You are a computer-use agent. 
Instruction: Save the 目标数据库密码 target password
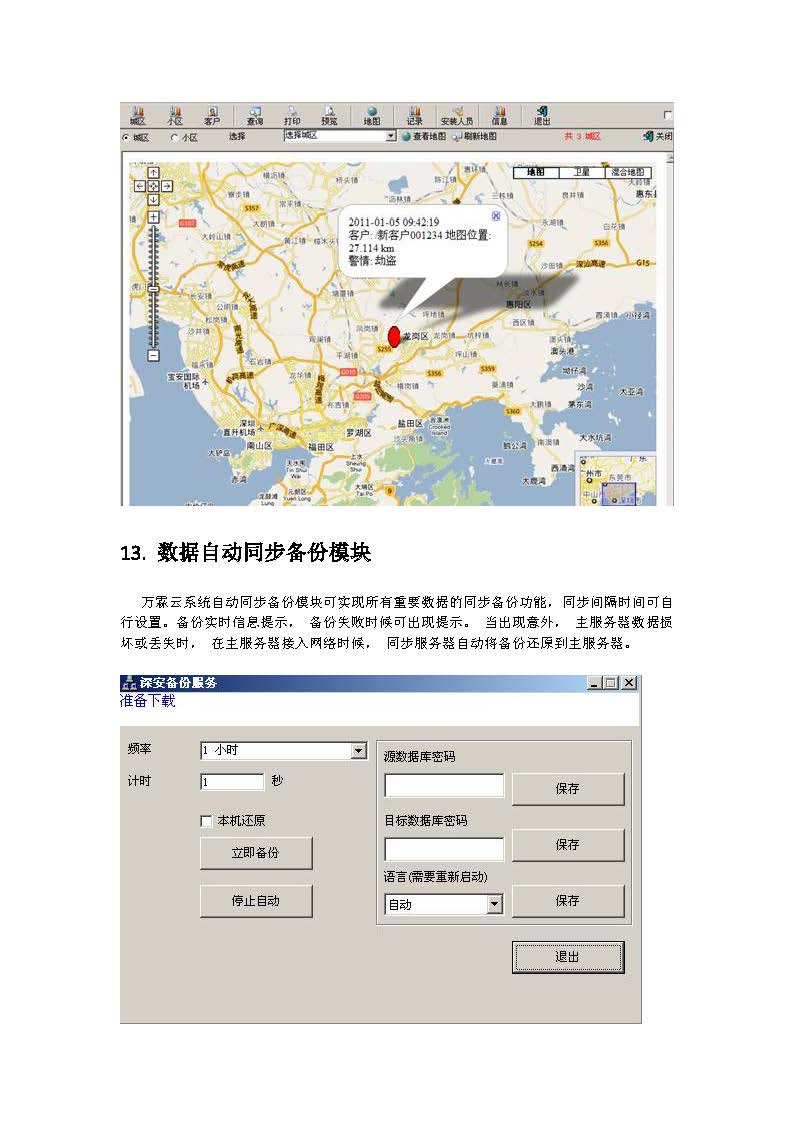568,845
